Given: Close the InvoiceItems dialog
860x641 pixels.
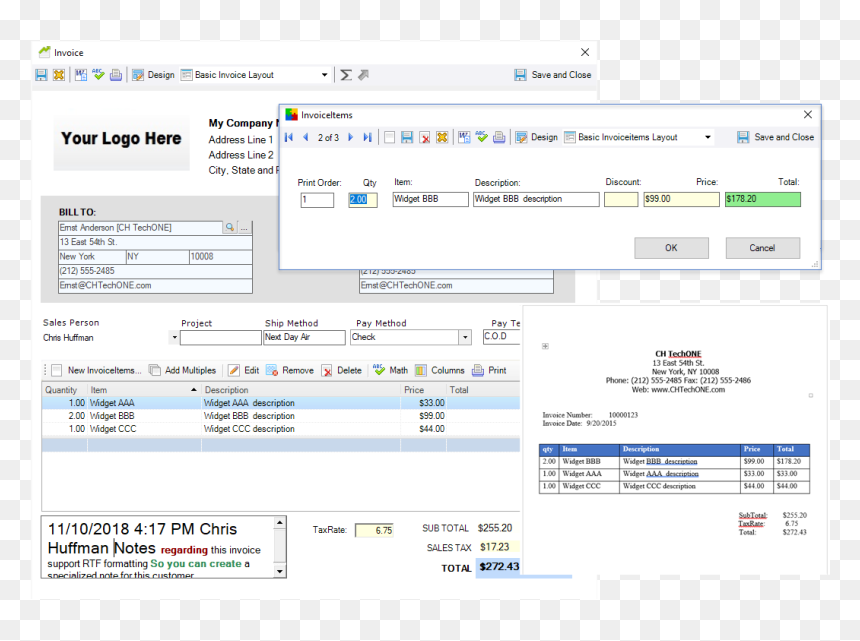Looking at the screenshot, I should click(x=808, y=115).
